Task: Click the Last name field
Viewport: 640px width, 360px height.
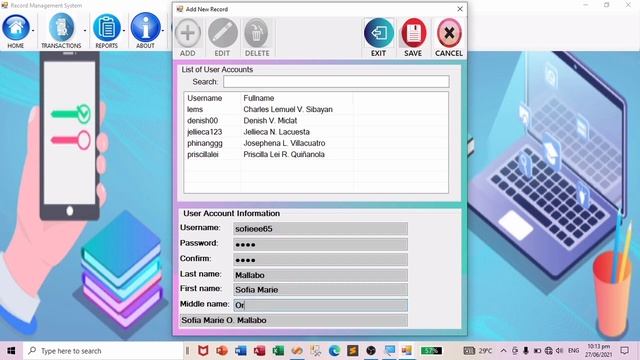Action: pyautogui.click(x=320, y=275)
